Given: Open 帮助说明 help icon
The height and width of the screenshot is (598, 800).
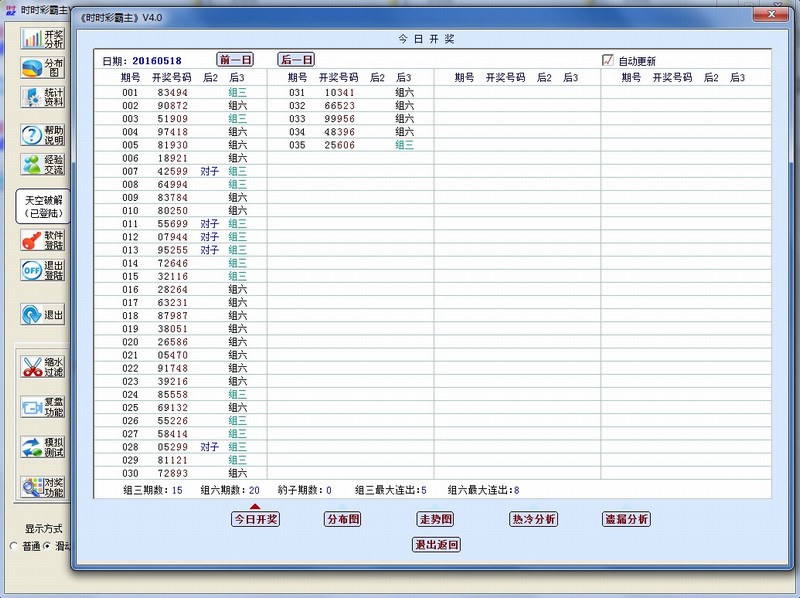Looking at the screenshot, I should pyautogui.click(x=33, y=135).
